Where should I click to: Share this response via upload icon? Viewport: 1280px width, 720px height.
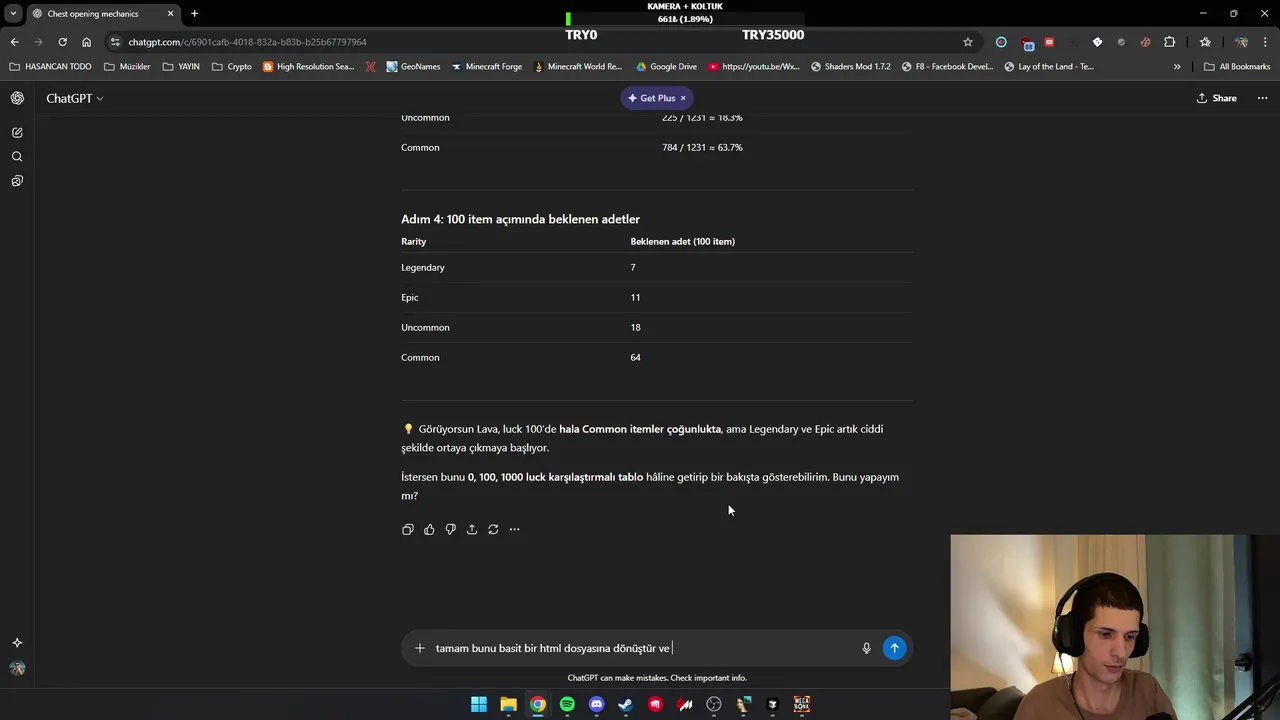(x=472, y=529)
